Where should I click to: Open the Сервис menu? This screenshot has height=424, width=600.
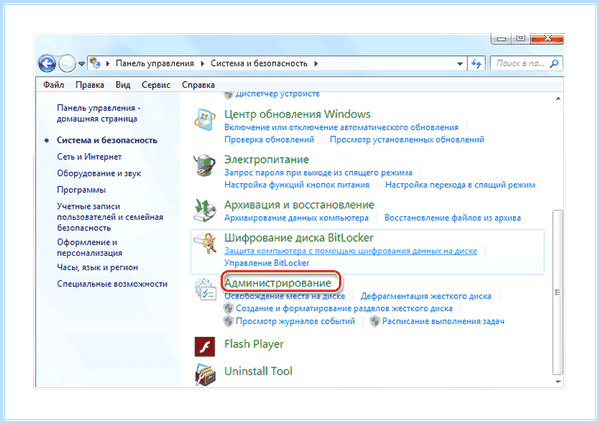coord(156,85)
